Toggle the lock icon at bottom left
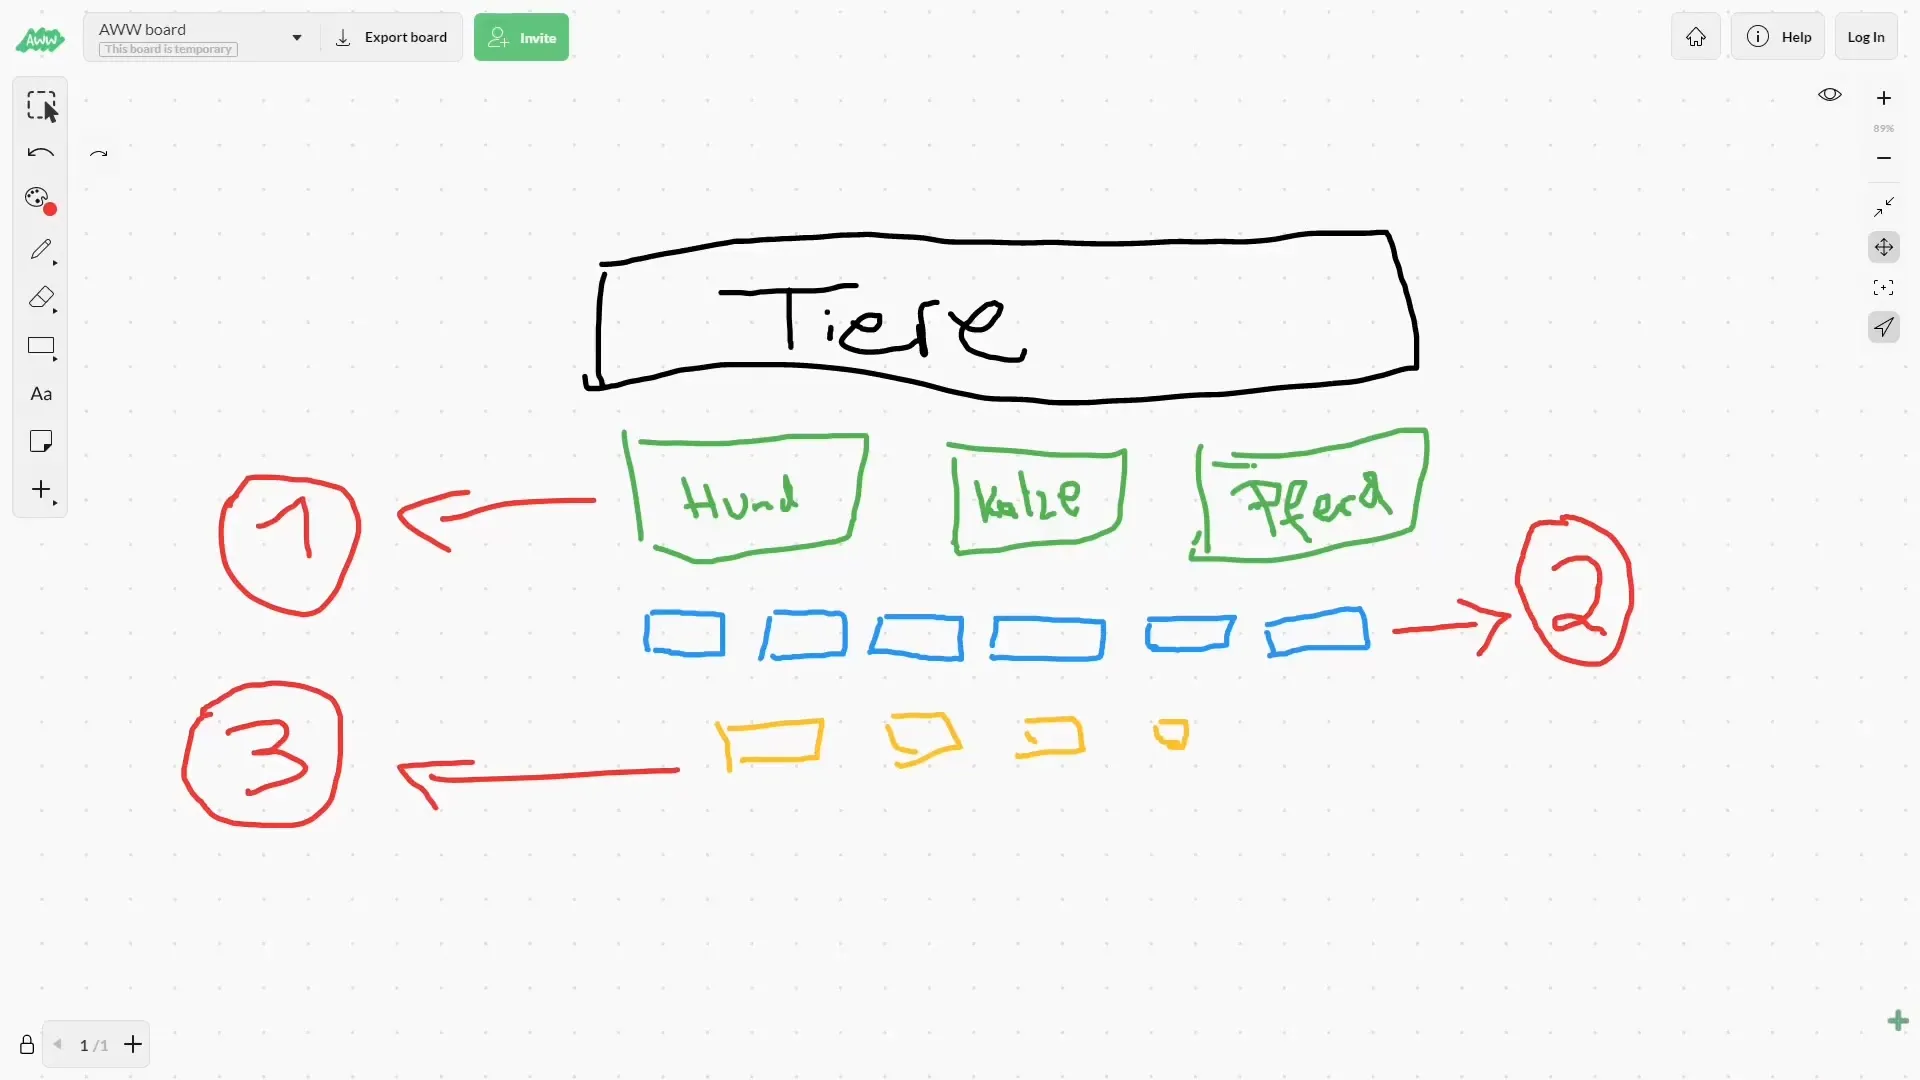Screen dimensions: 1920x1080 pos(26,1043)
